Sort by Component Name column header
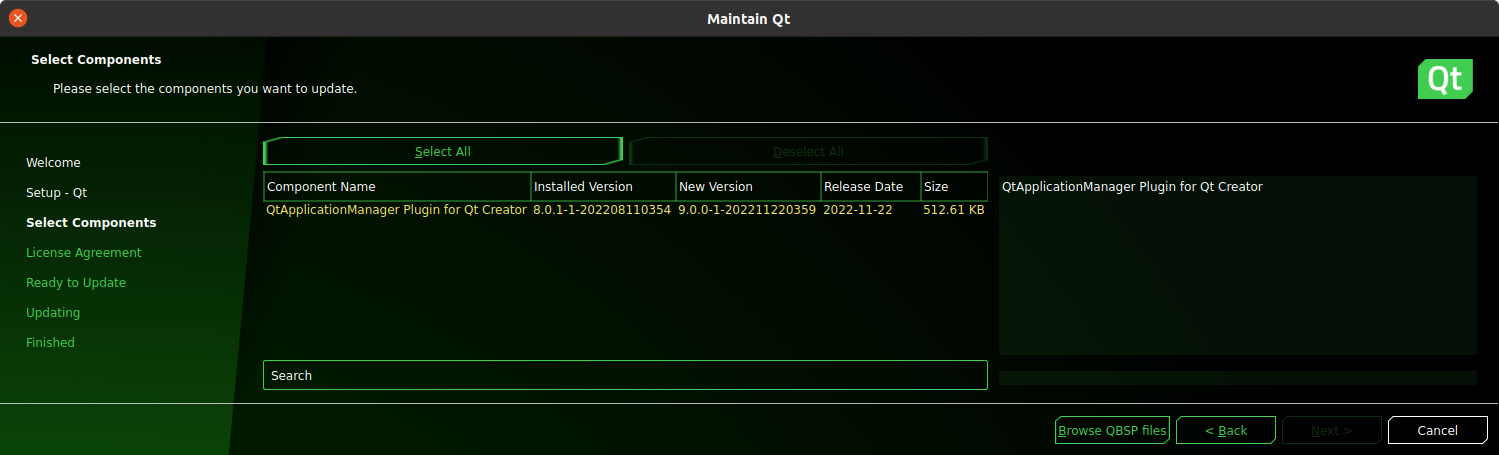 pos(397,187)
